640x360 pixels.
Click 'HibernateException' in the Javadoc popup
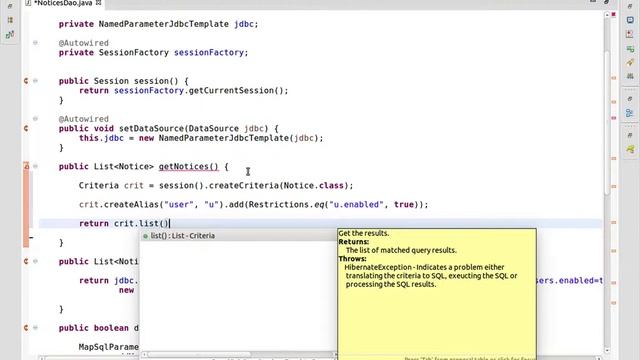pyautogui.click(x=378, y=267)
